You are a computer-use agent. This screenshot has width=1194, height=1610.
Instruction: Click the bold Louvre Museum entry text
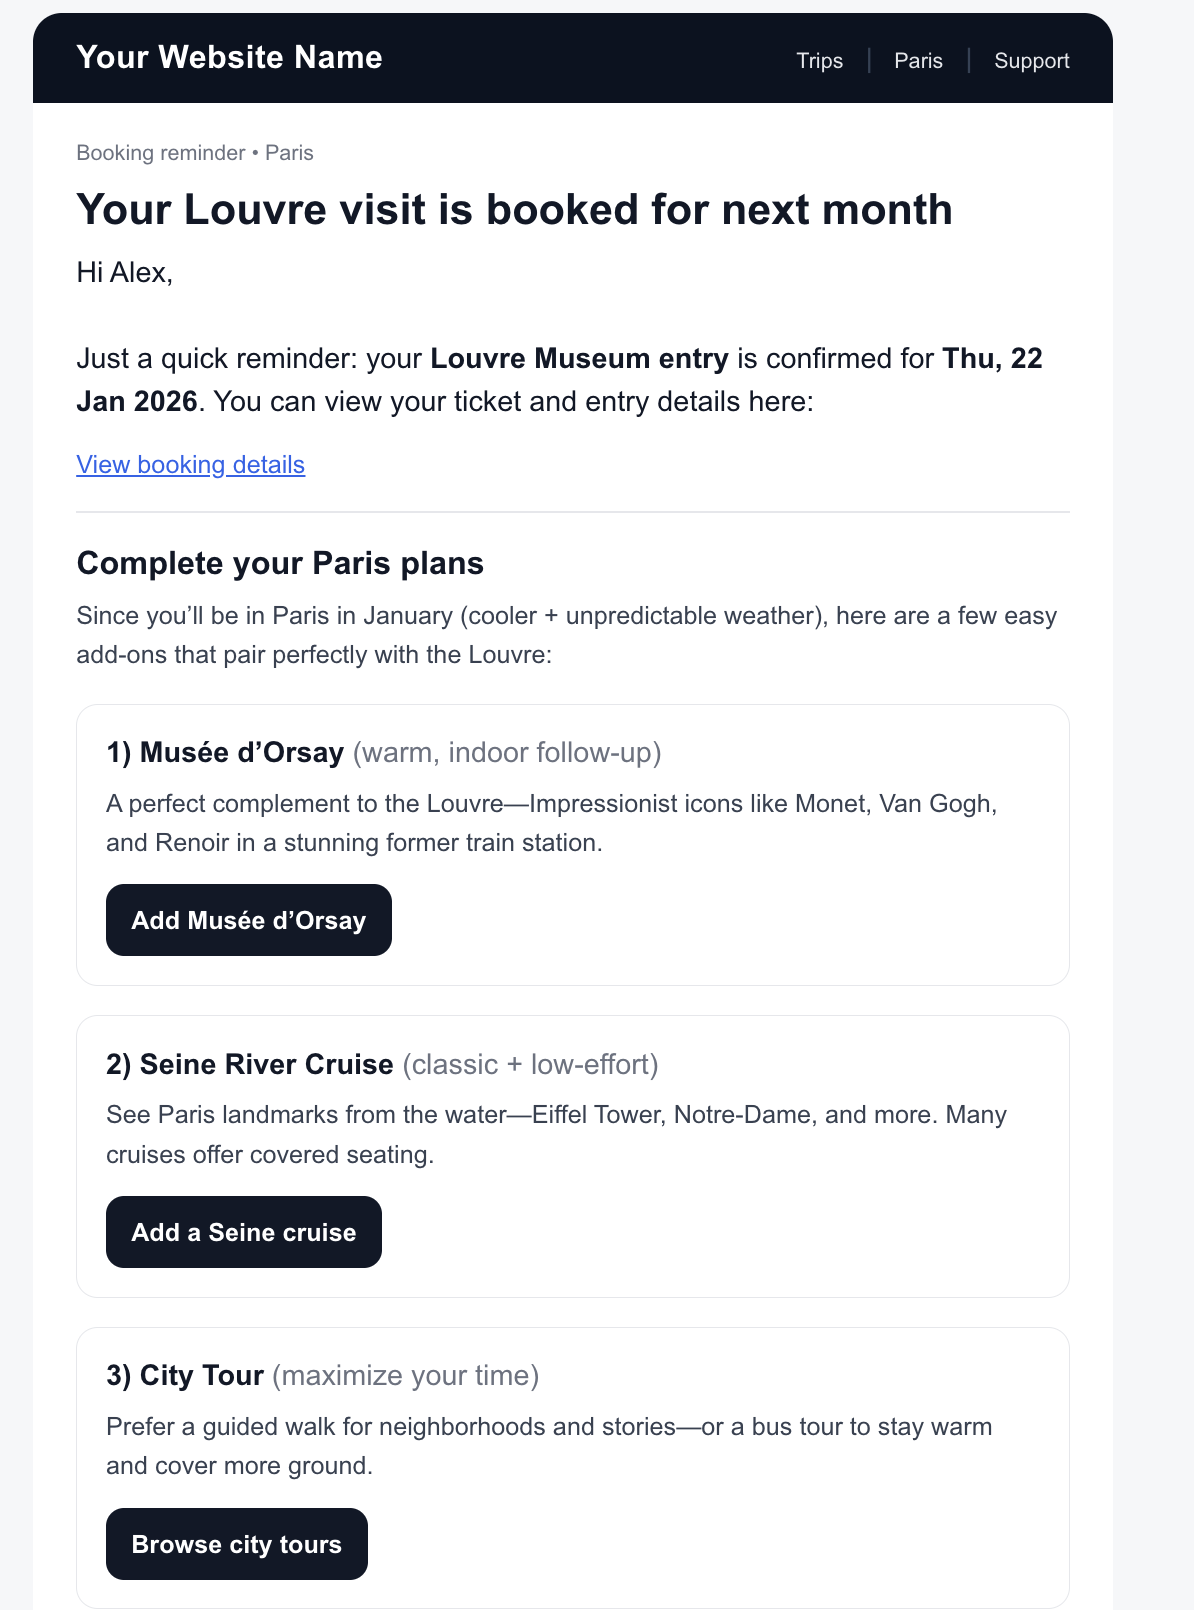click(579, 358)
